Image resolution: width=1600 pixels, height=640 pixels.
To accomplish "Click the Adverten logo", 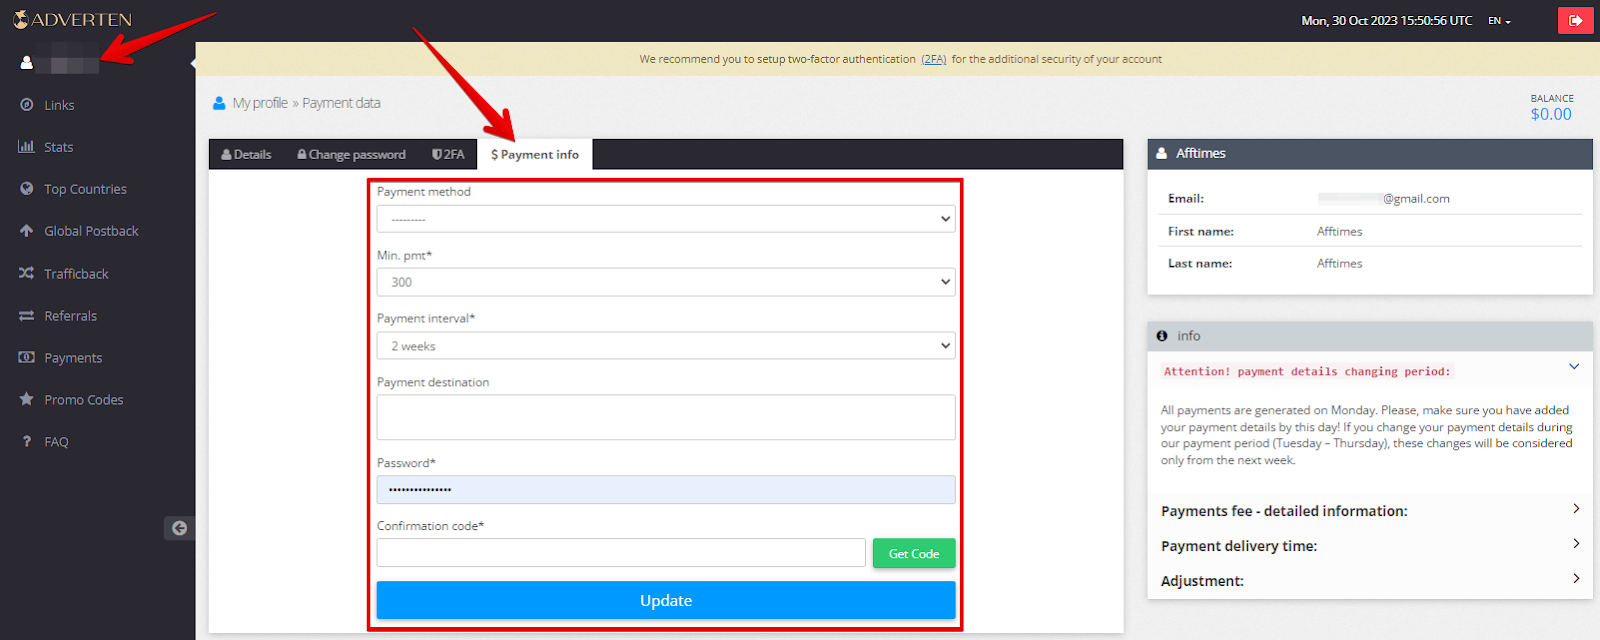I will 72,19.
